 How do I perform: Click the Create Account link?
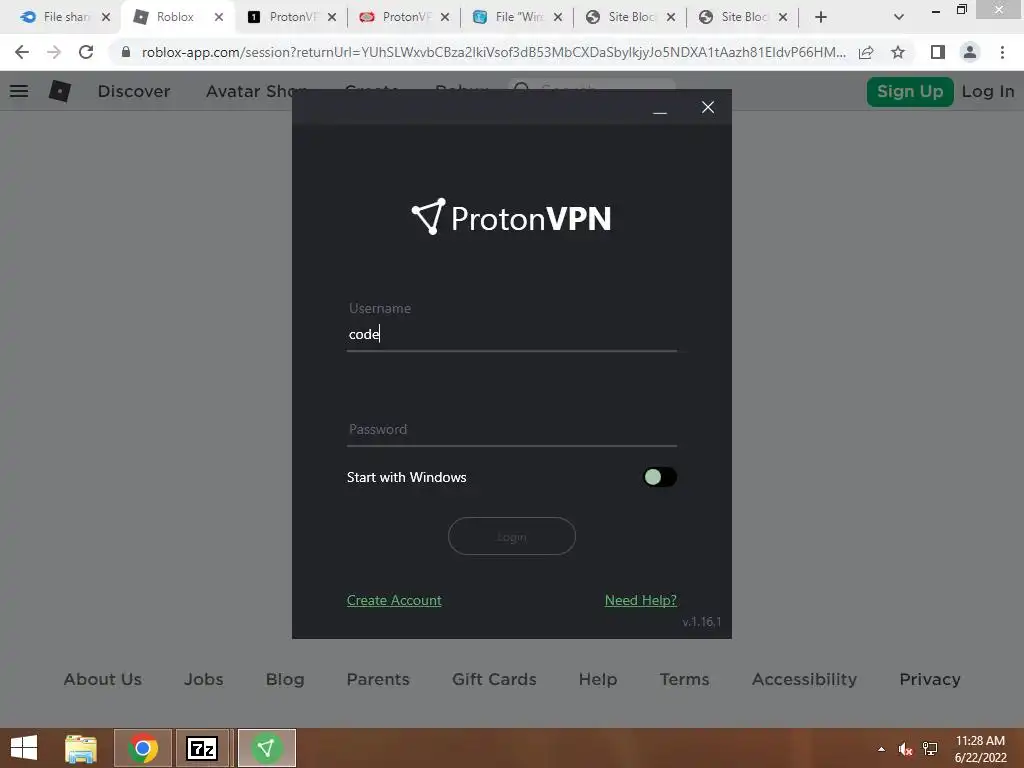394,600
